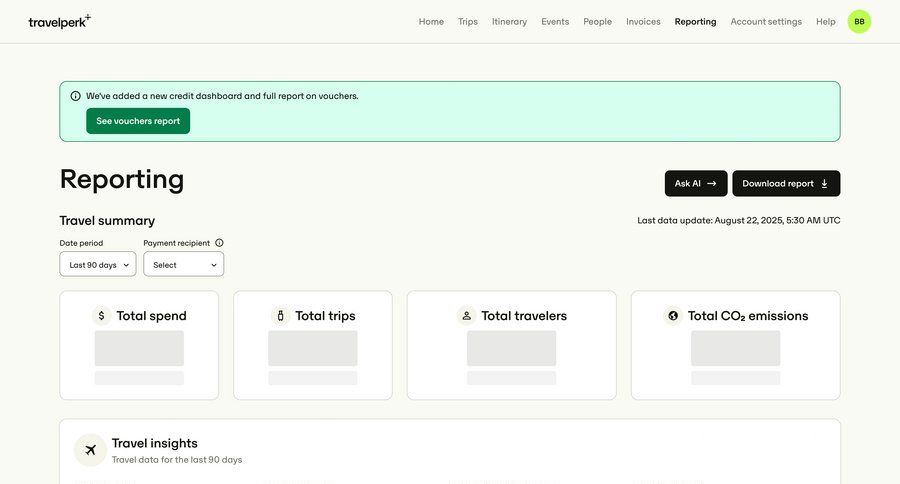Open the Itinerary nav item
Image resolution: width=900 pixels, height=484 pixels.
click(x=509, y=22)
